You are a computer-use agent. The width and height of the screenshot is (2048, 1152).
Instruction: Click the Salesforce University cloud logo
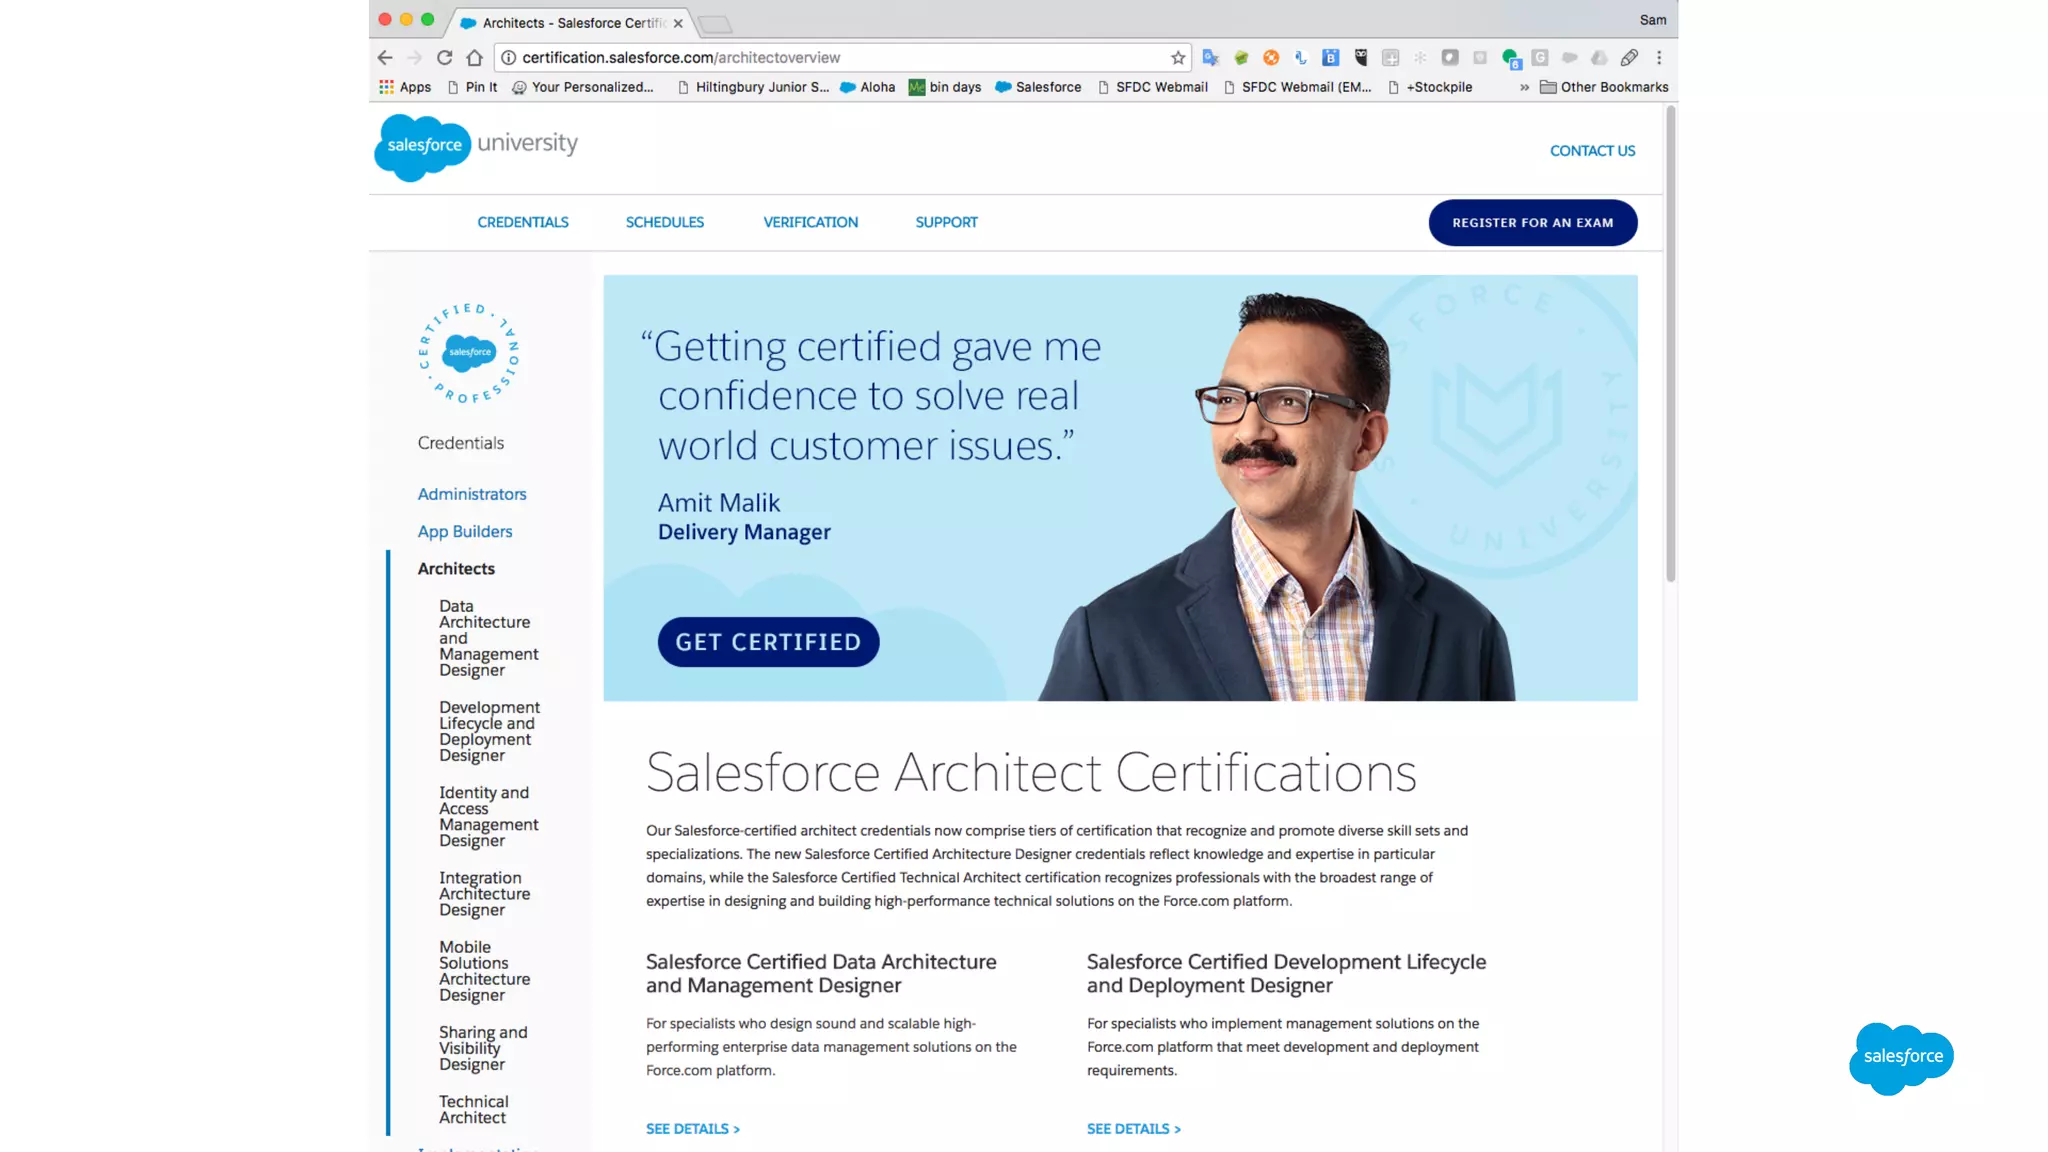point(423,147)
